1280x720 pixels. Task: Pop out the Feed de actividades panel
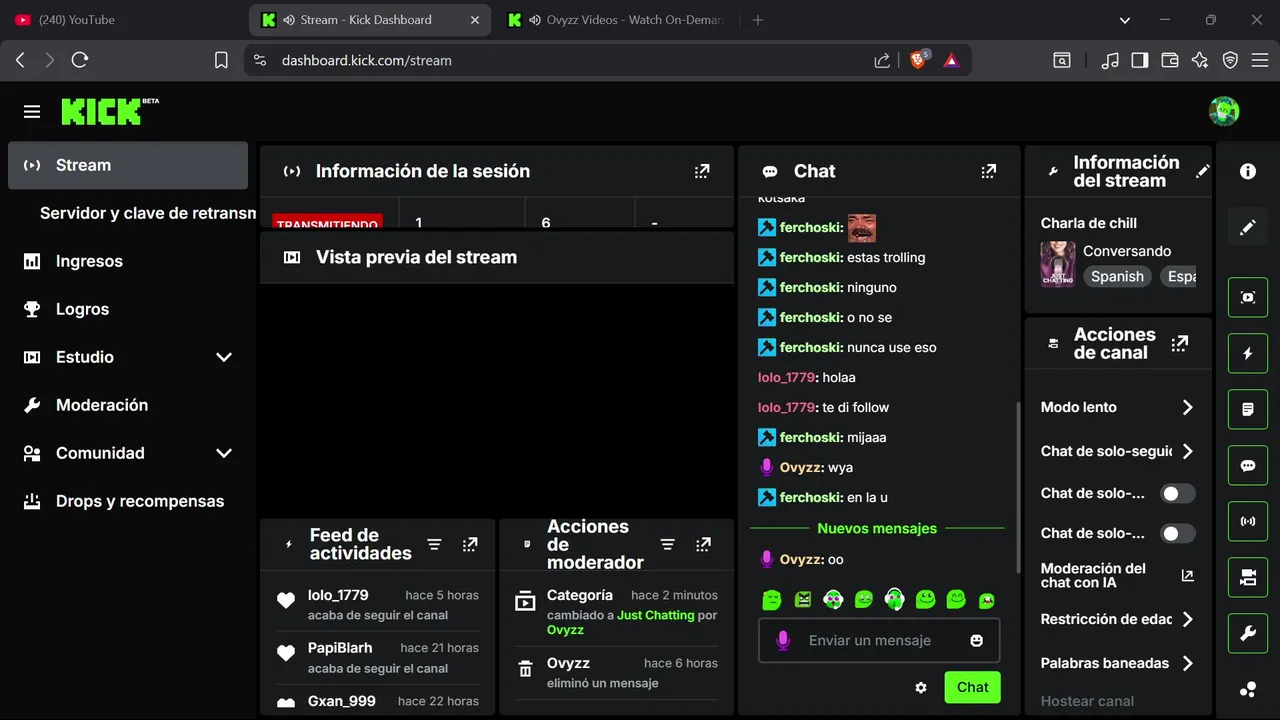pos(470,544)
